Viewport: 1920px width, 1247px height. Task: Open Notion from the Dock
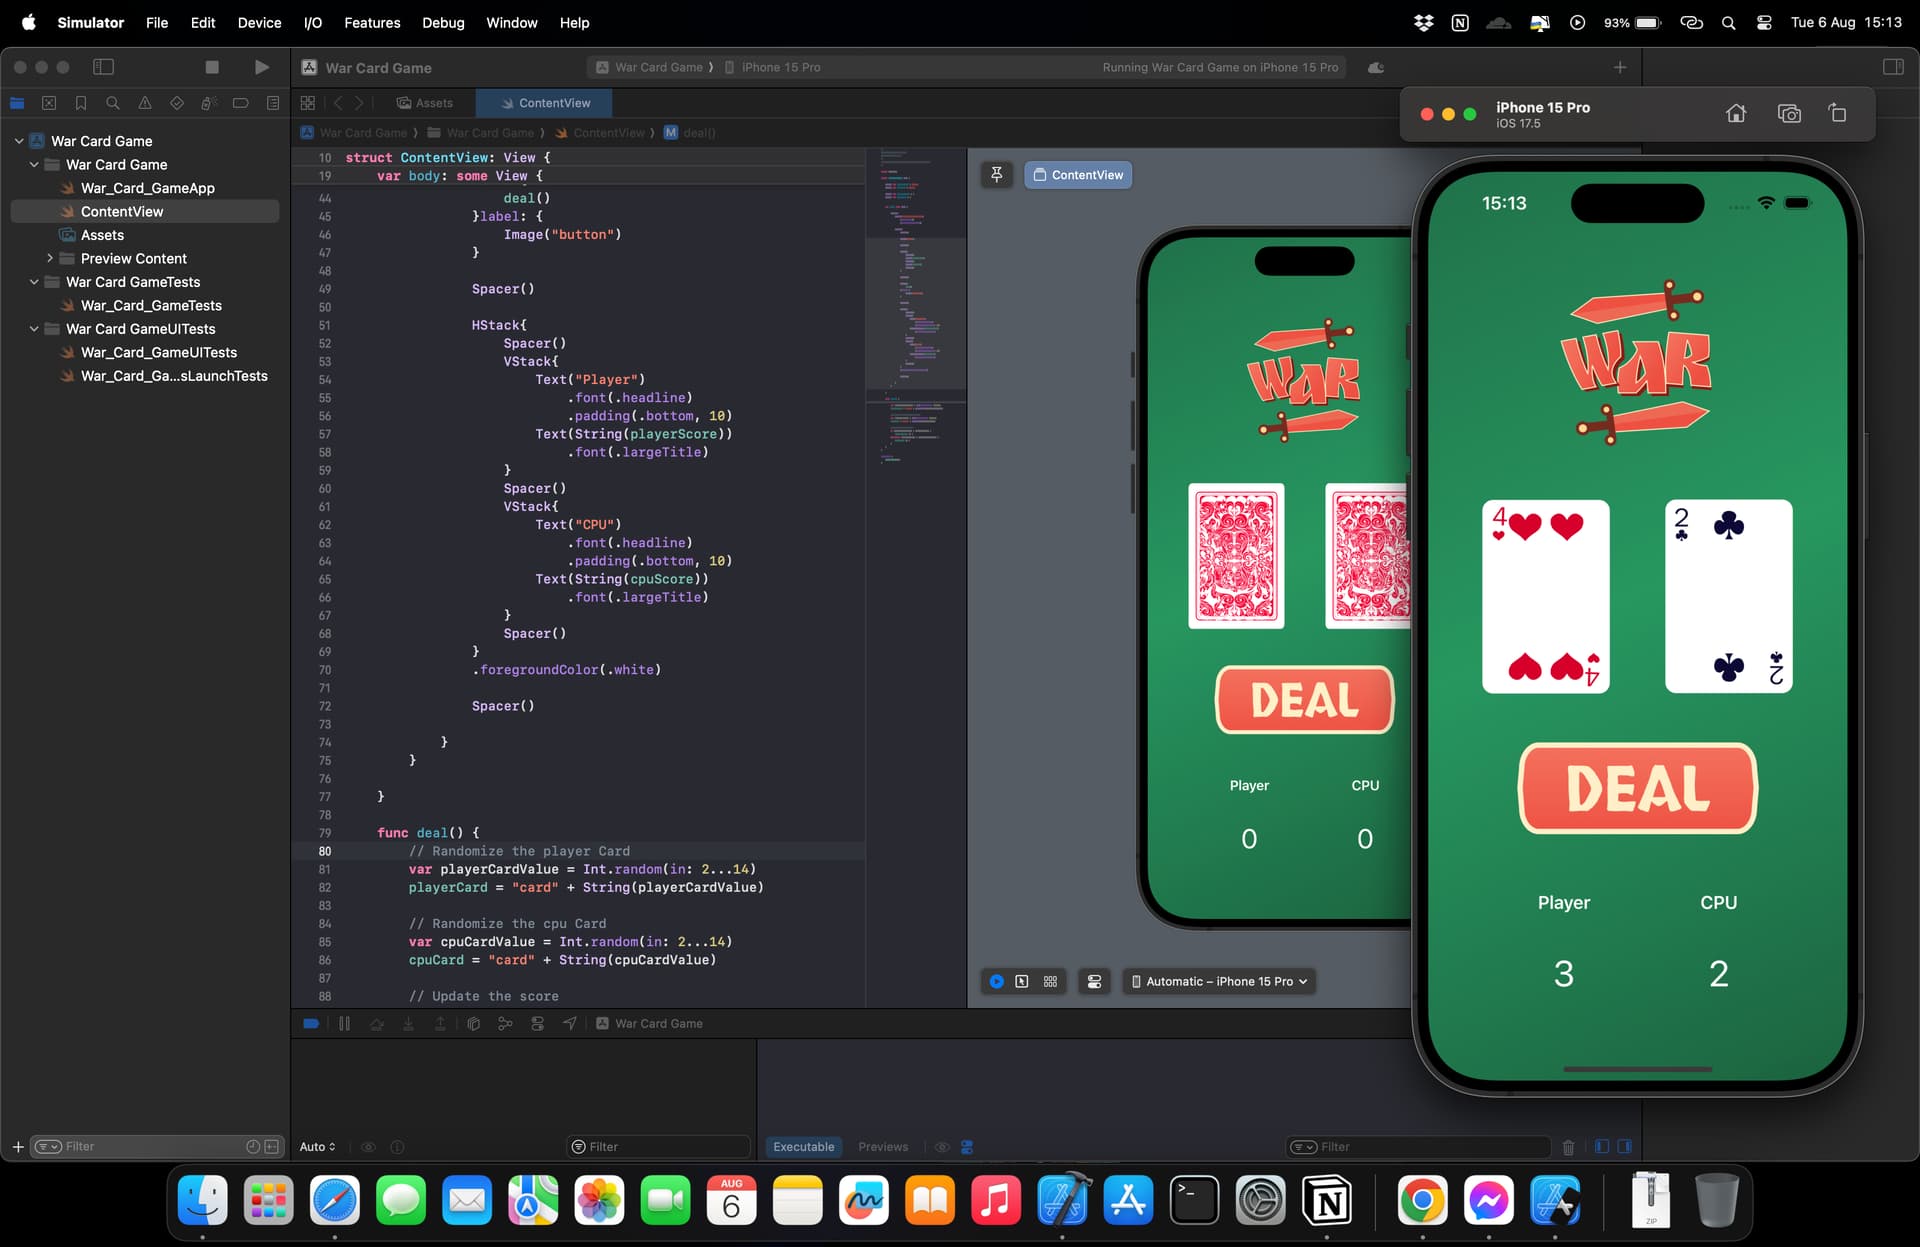pos(1326,1200)
